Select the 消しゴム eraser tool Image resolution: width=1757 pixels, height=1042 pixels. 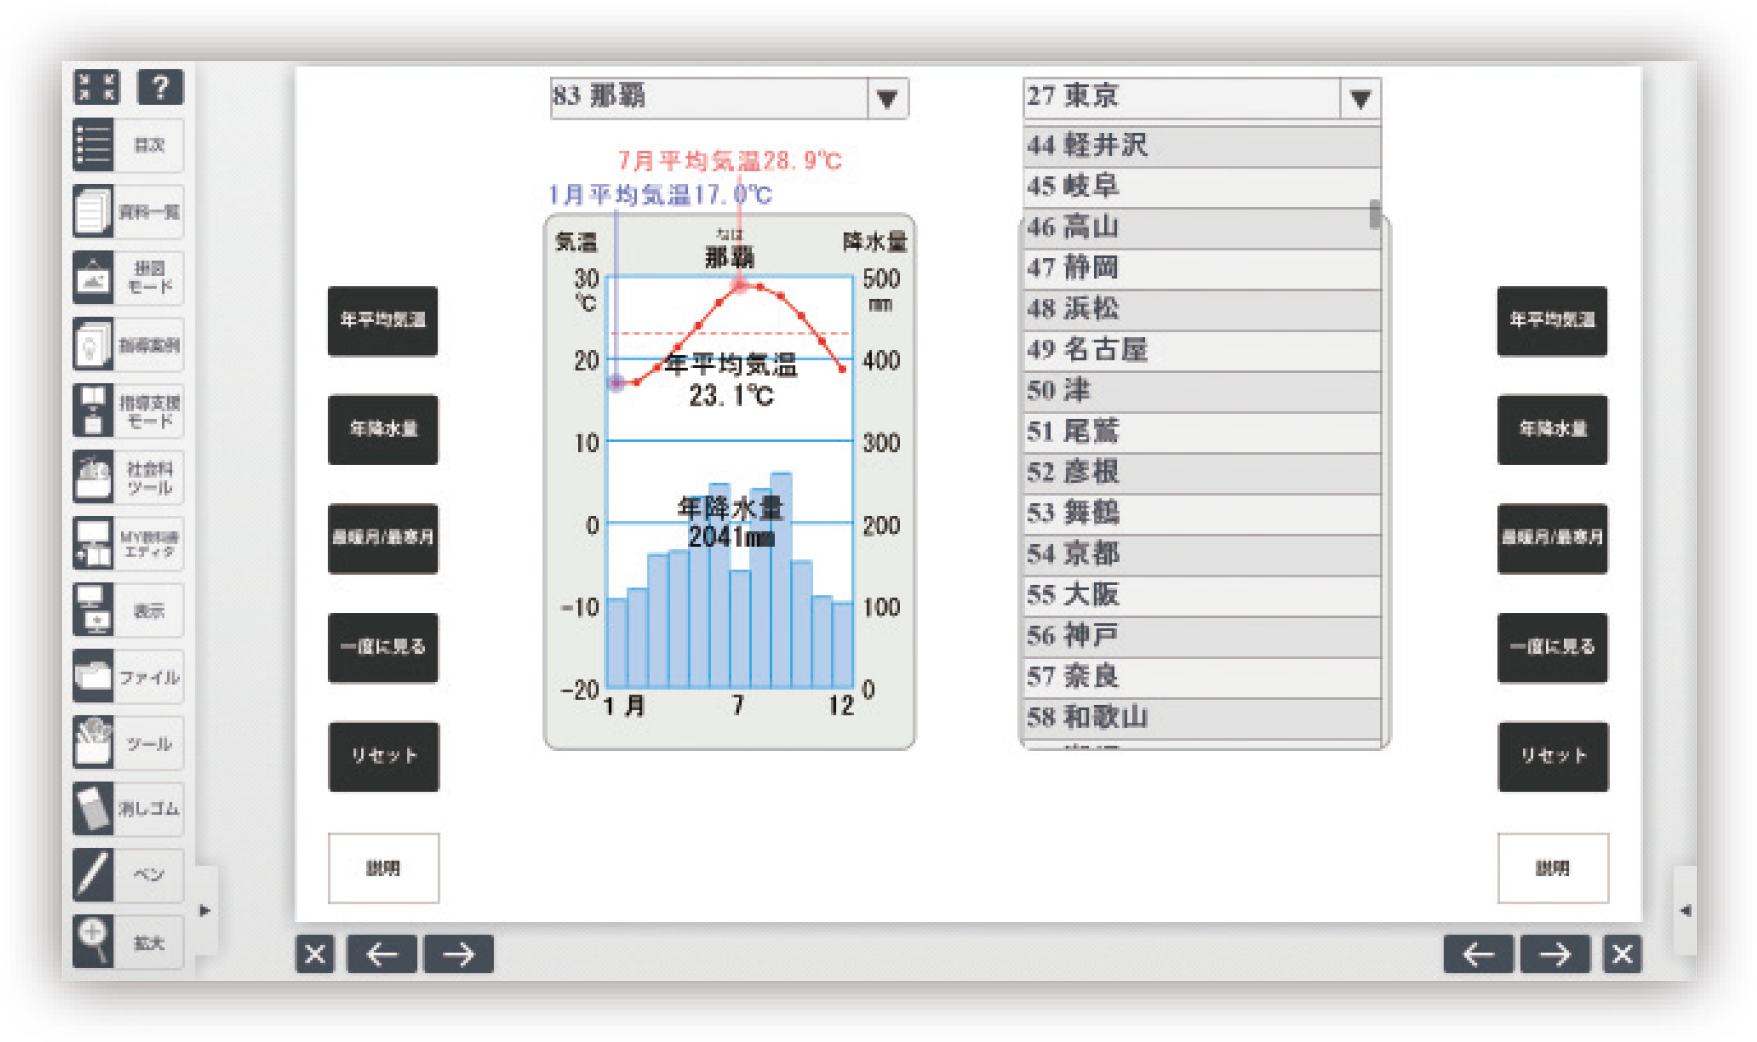coord(127,808)
